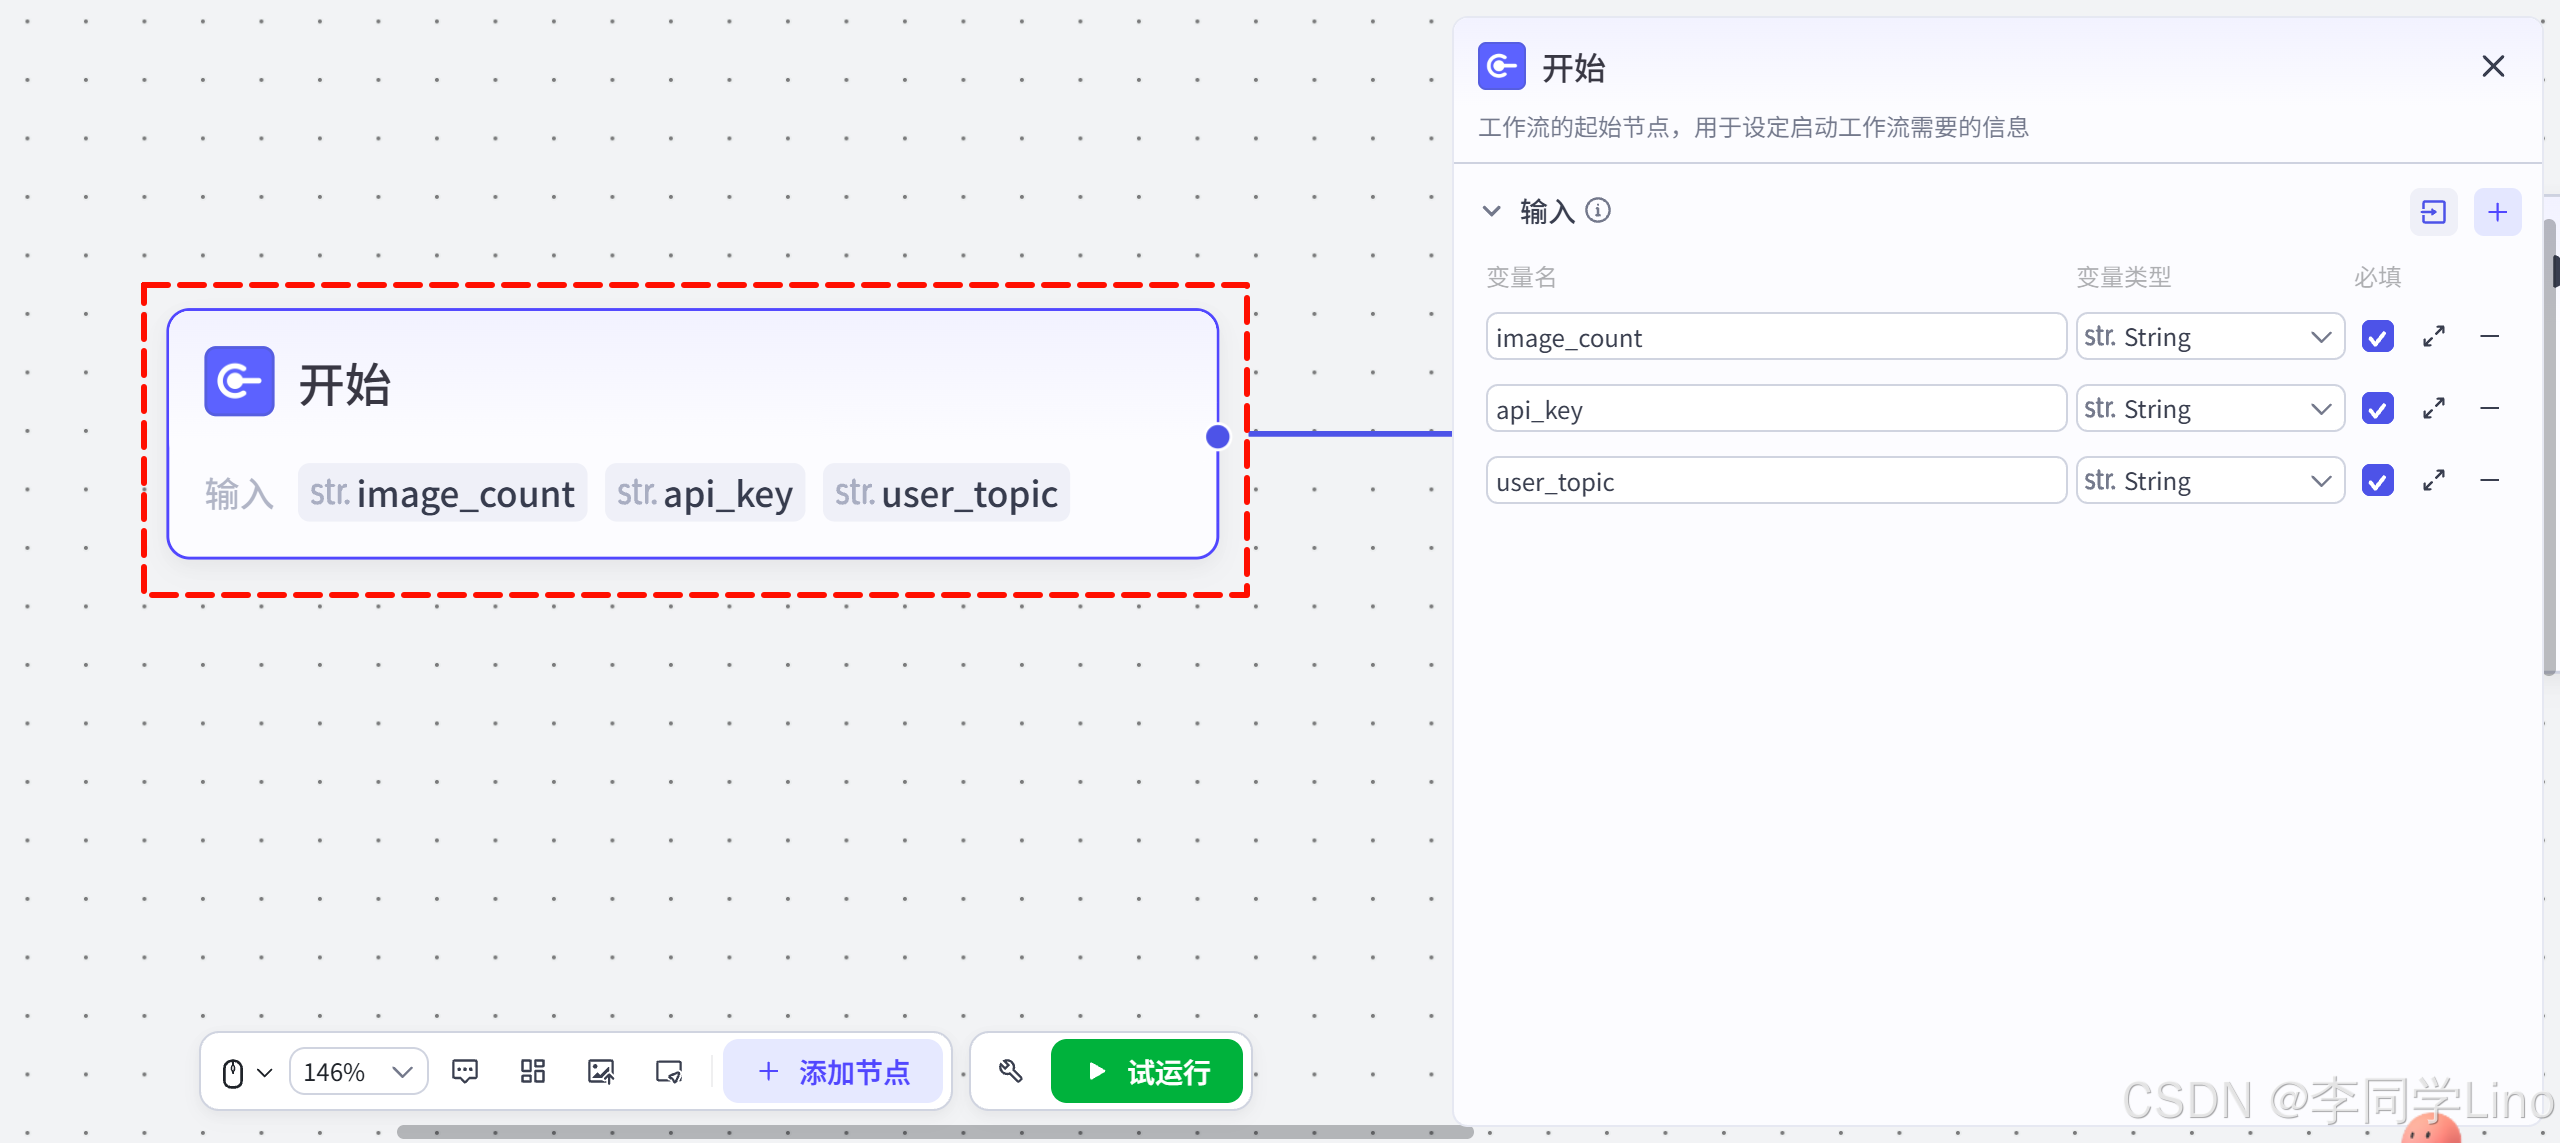Screen dimensions: 2560x1143
Task: Open the image_count variable type dropdown
Action: (x=2209, y=336)
